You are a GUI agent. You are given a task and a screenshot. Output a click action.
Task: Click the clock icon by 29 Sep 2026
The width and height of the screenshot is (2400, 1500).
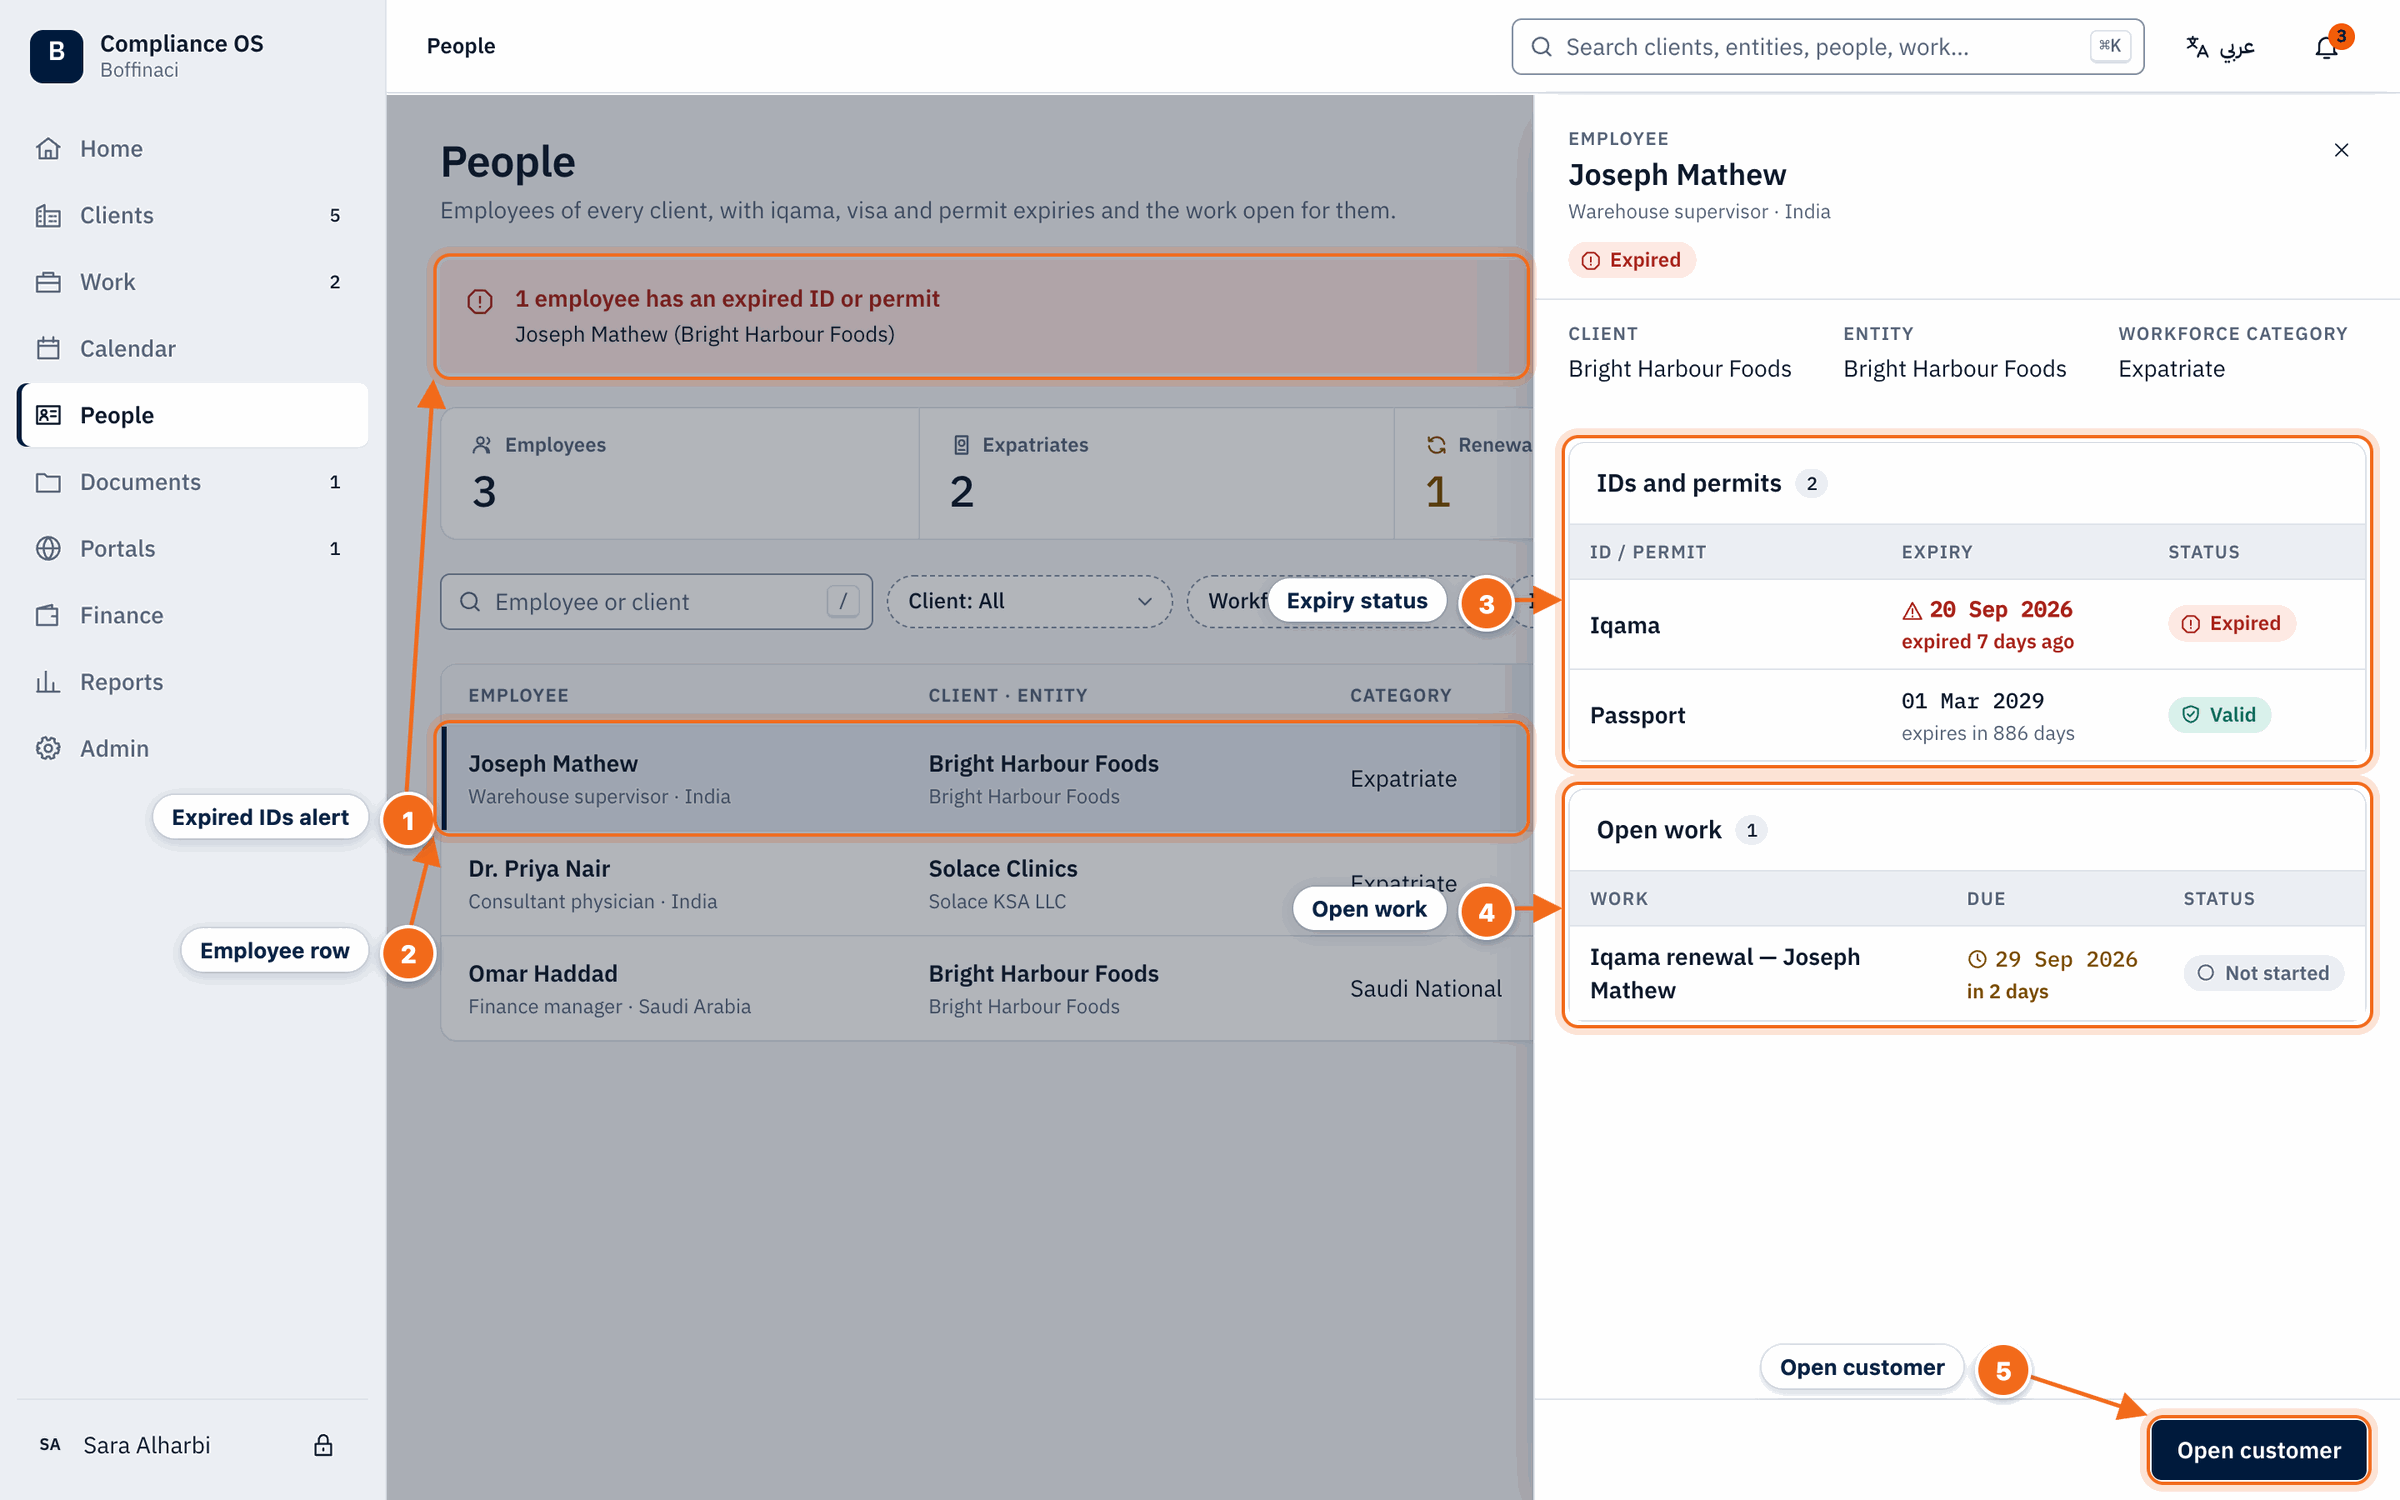(x=1977, y=959)
